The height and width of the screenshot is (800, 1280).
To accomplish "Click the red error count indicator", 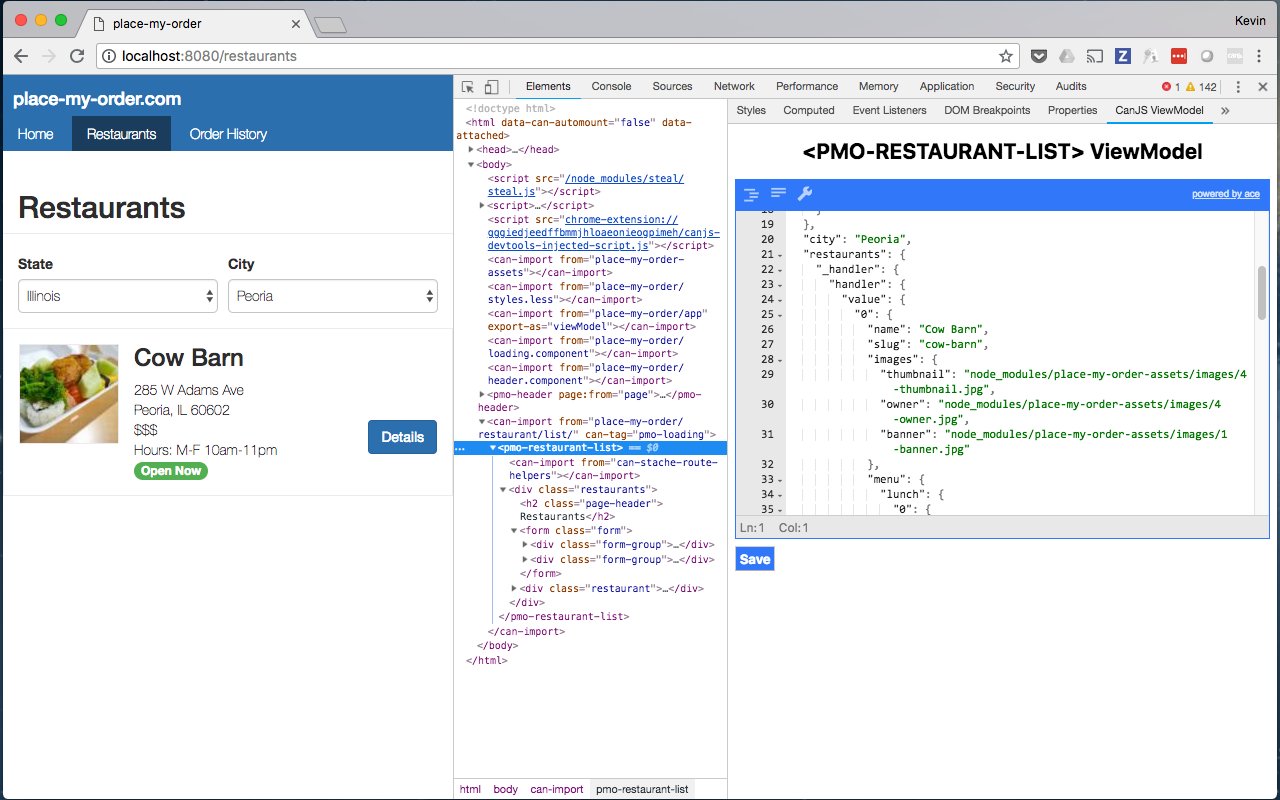I will click(x=1171, y=87).
